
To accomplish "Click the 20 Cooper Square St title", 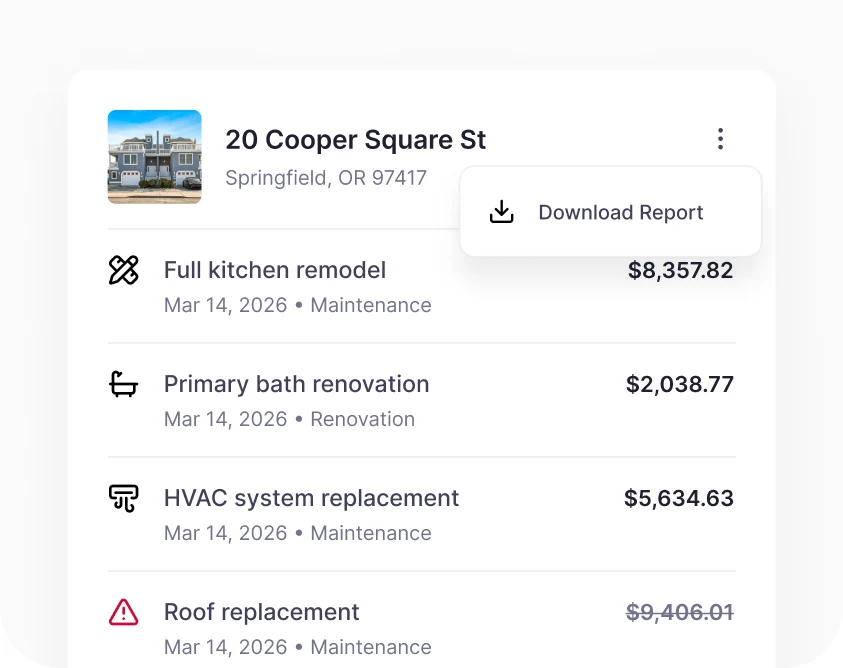I will coord(355,140).
